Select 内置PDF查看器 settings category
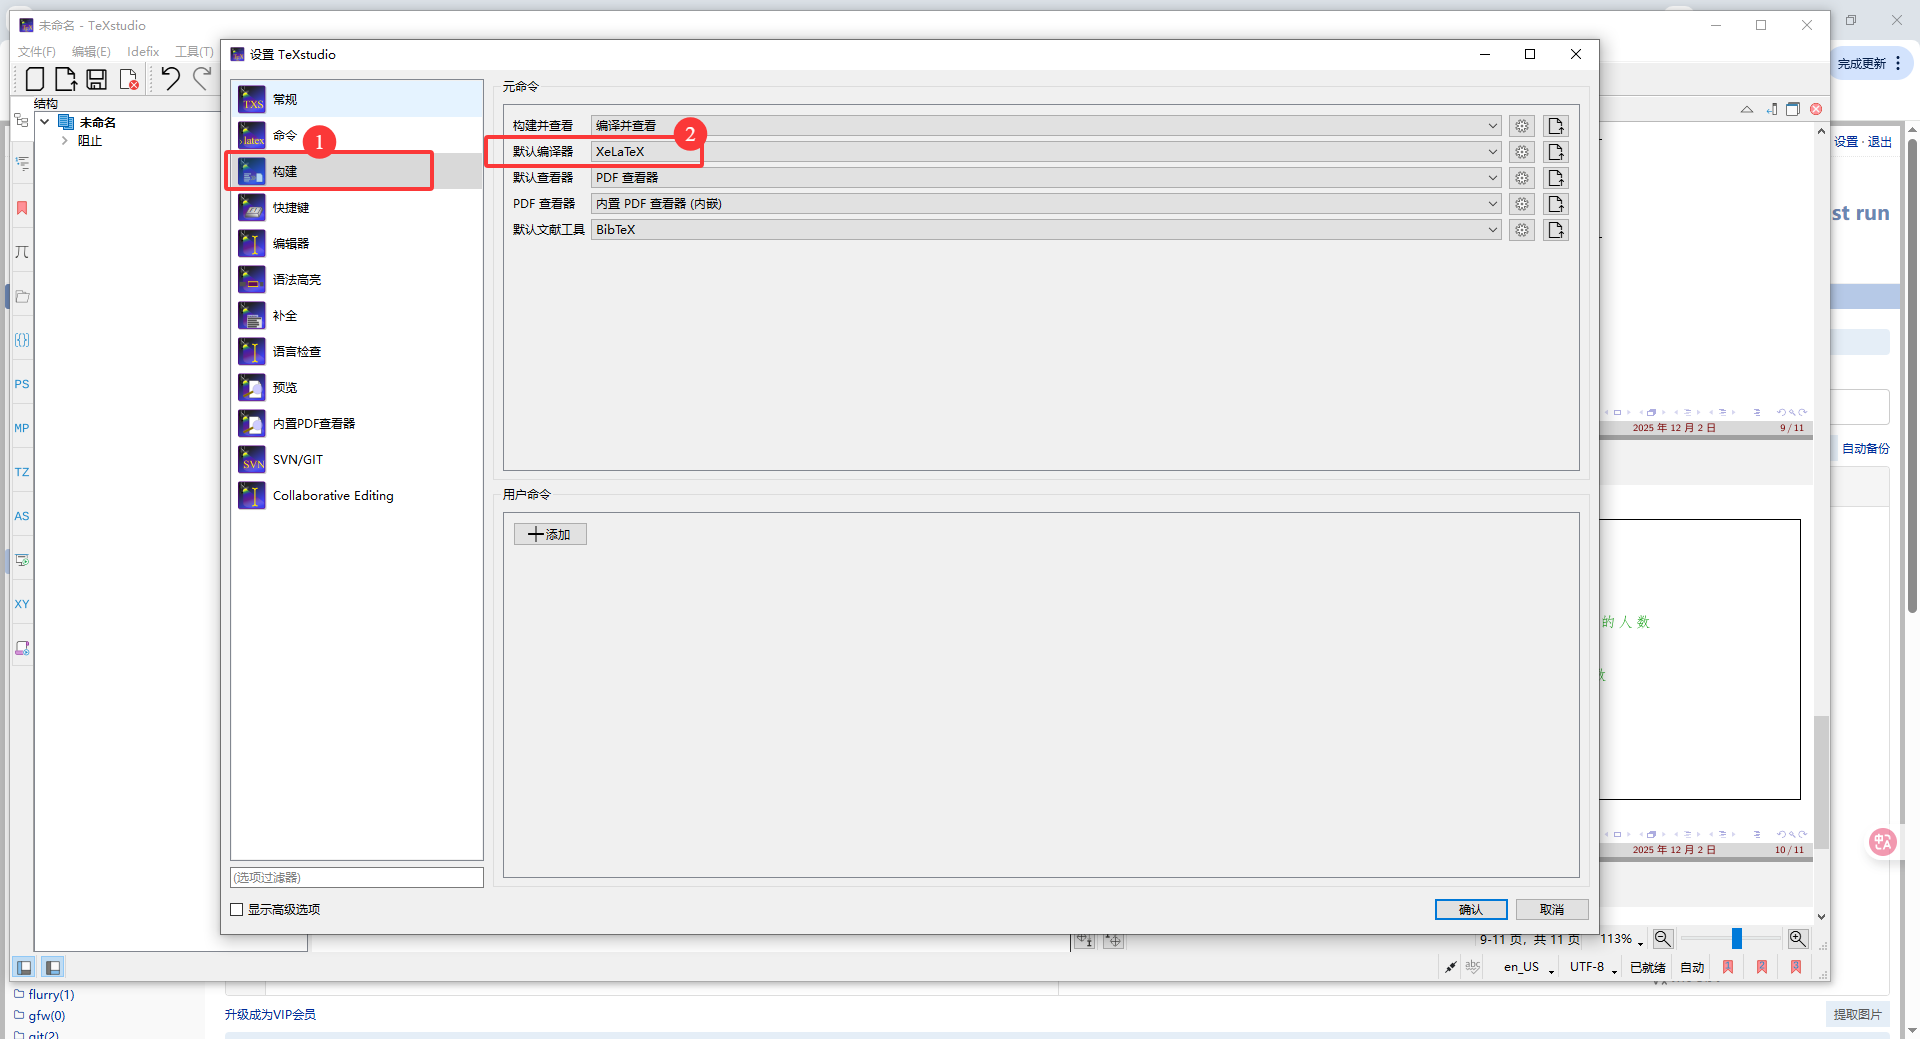The width and height of the screenshot is (1920, 1039). point(357,423)
